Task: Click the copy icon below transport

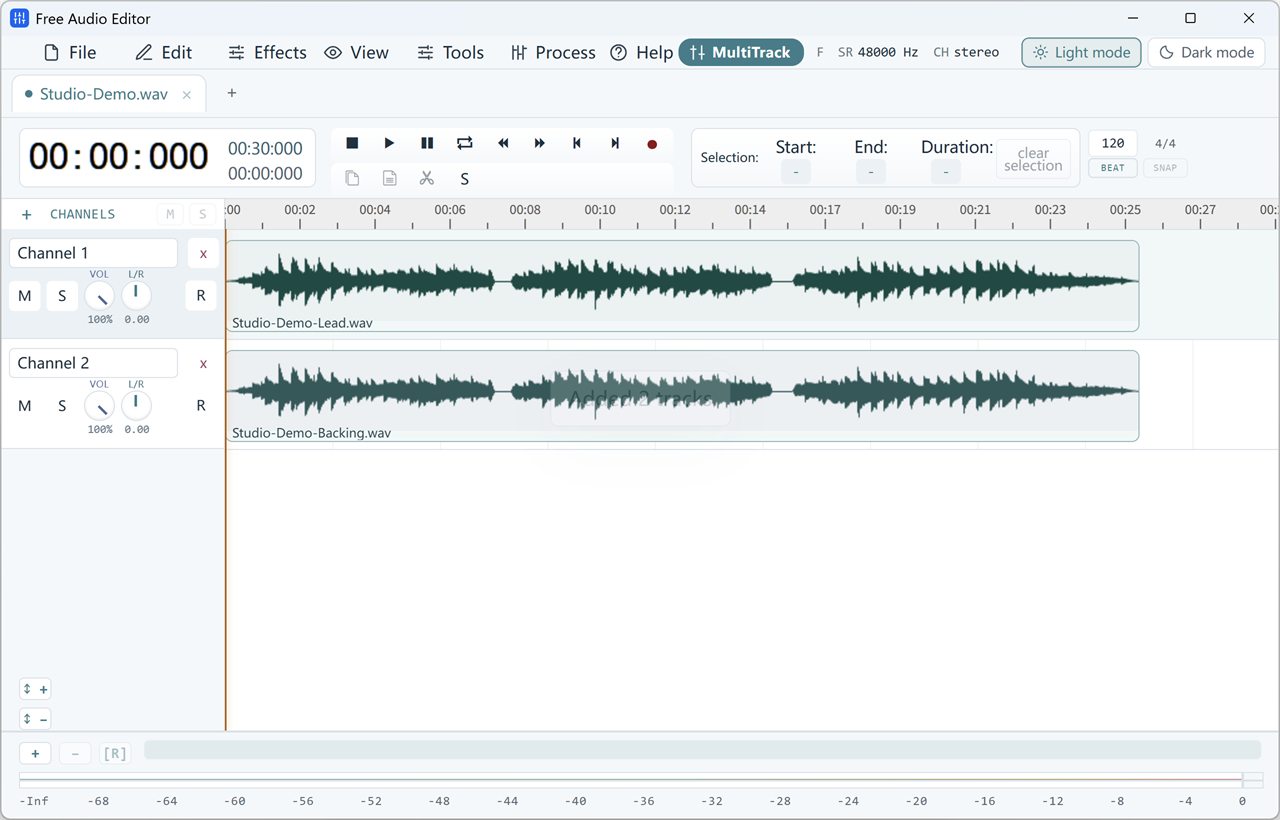Action: (352, 178)
